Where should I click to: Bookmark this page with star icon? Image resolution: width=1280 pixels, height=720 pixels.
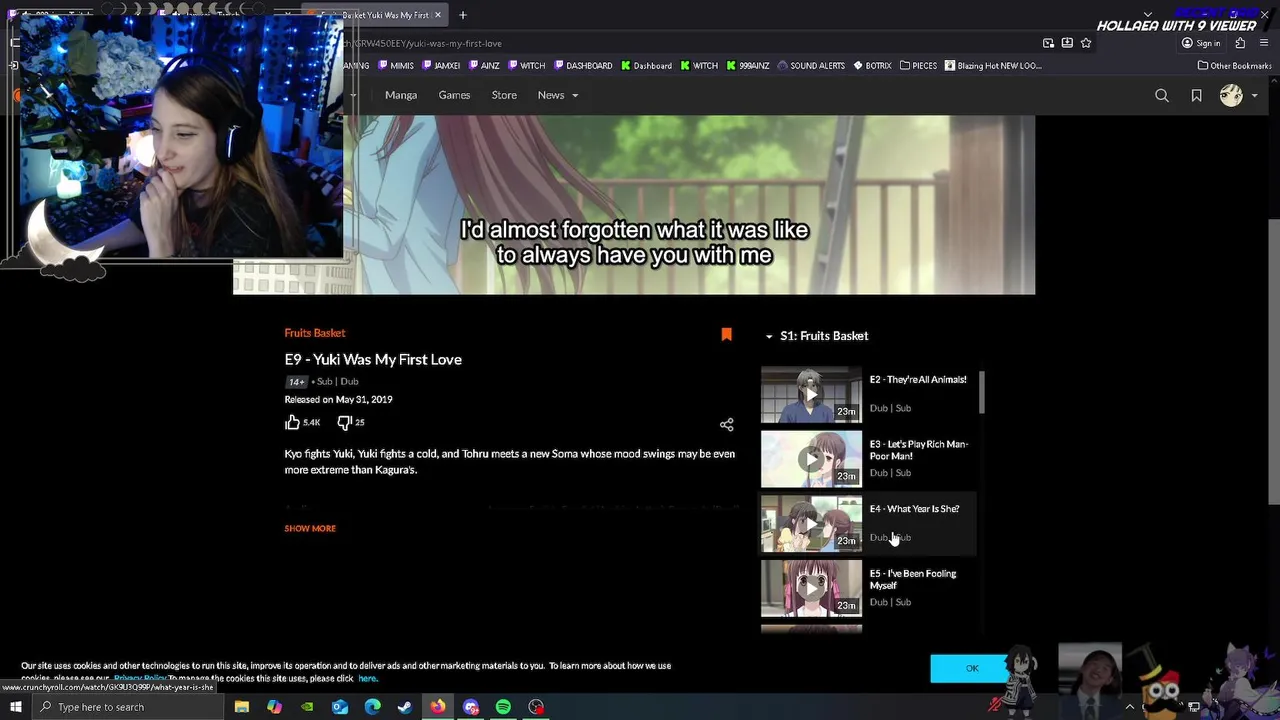pyautogui.click(x=1086, y=43)
